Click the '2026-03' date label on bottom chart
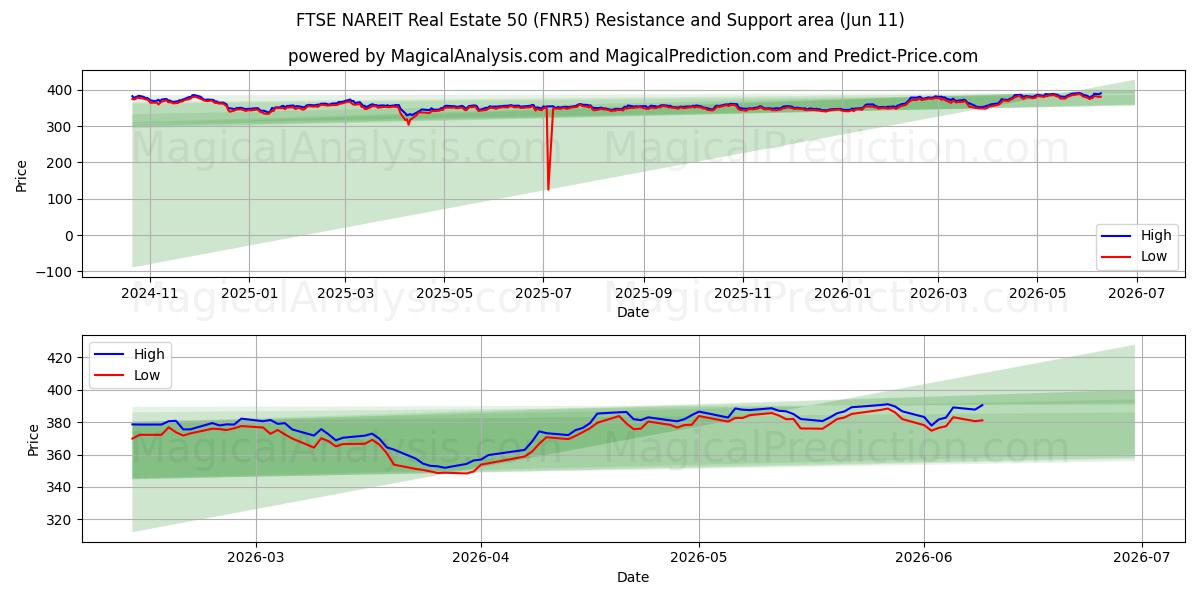Image resolution: width=1200 pixels, height=600 pixels. point(256,558)
